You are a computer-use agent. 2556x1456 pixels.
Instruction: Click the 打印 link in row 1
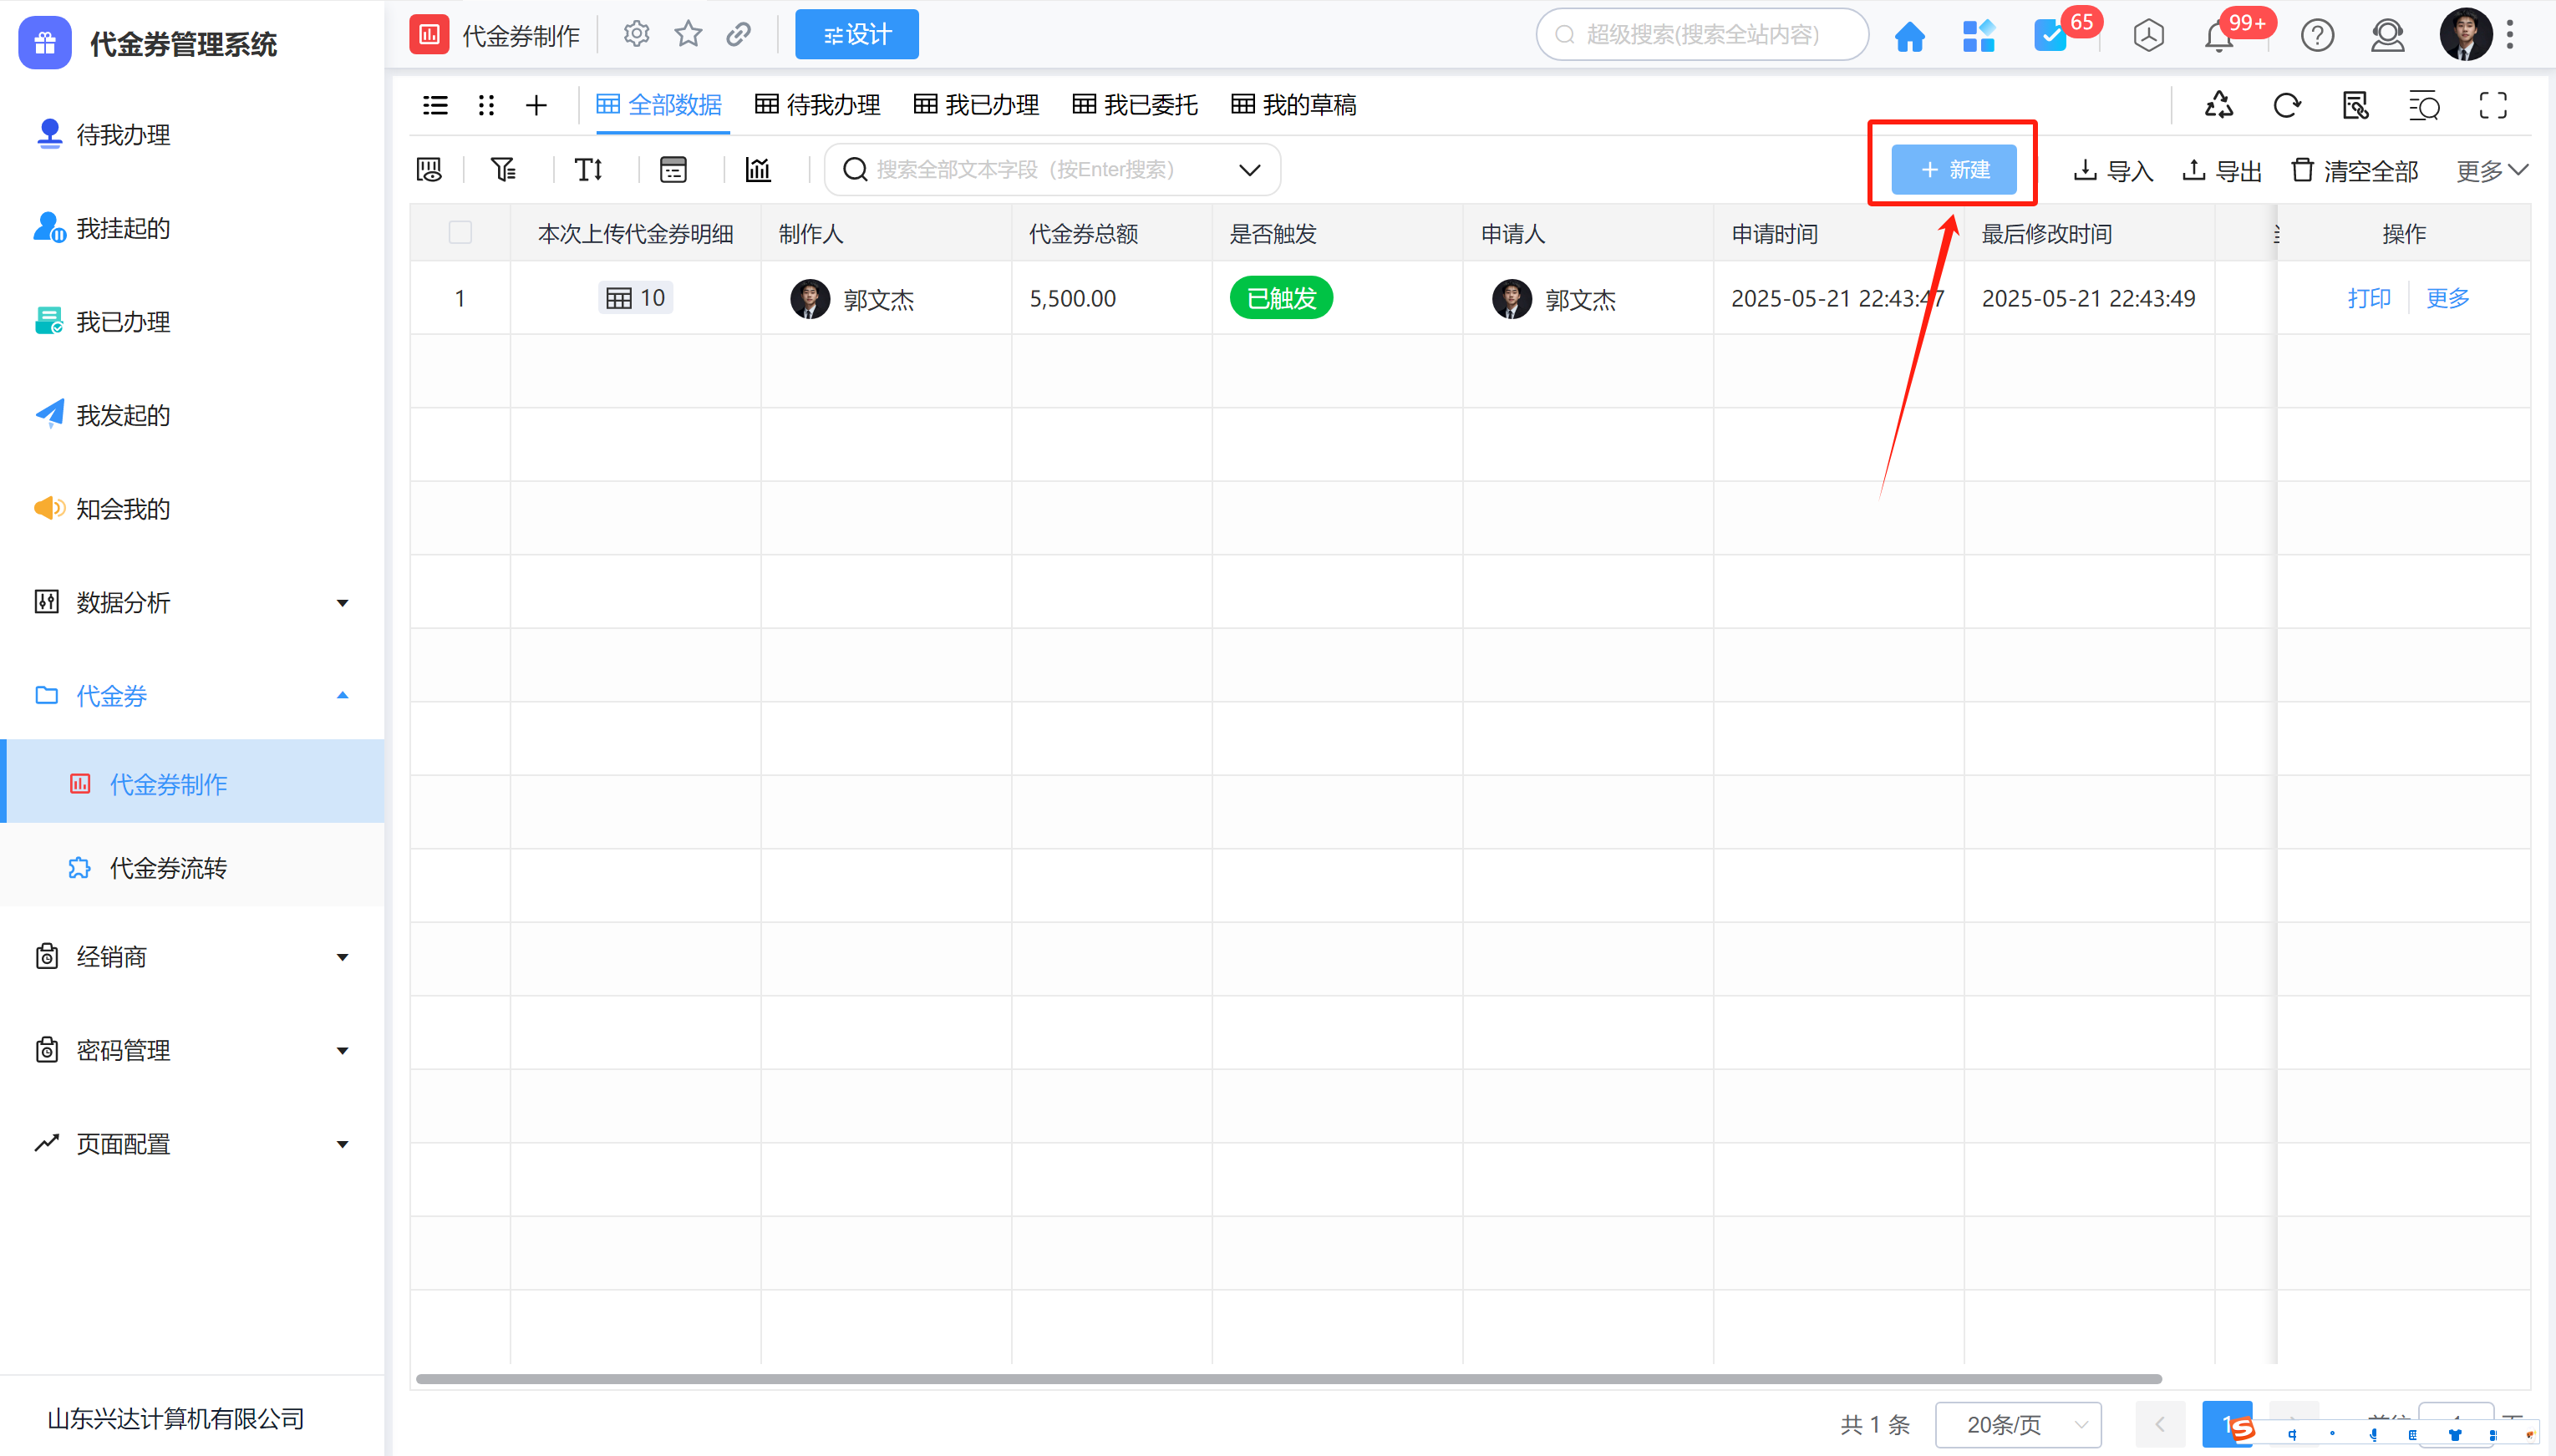tap(2368, 298)
